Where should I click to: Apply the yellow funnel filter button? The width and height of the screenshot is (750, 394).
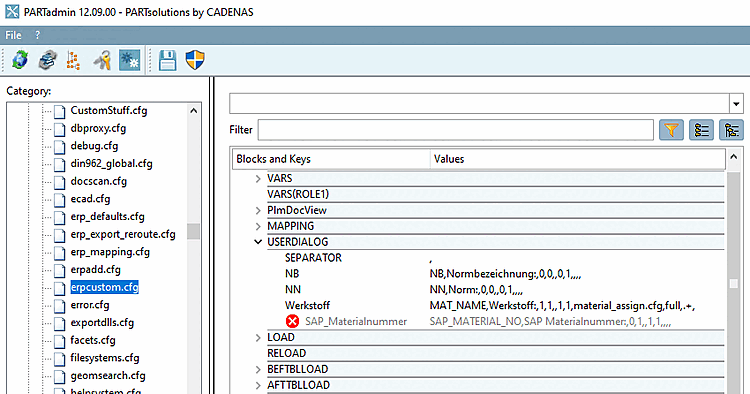pyautogui.click(x=671, y=130)
